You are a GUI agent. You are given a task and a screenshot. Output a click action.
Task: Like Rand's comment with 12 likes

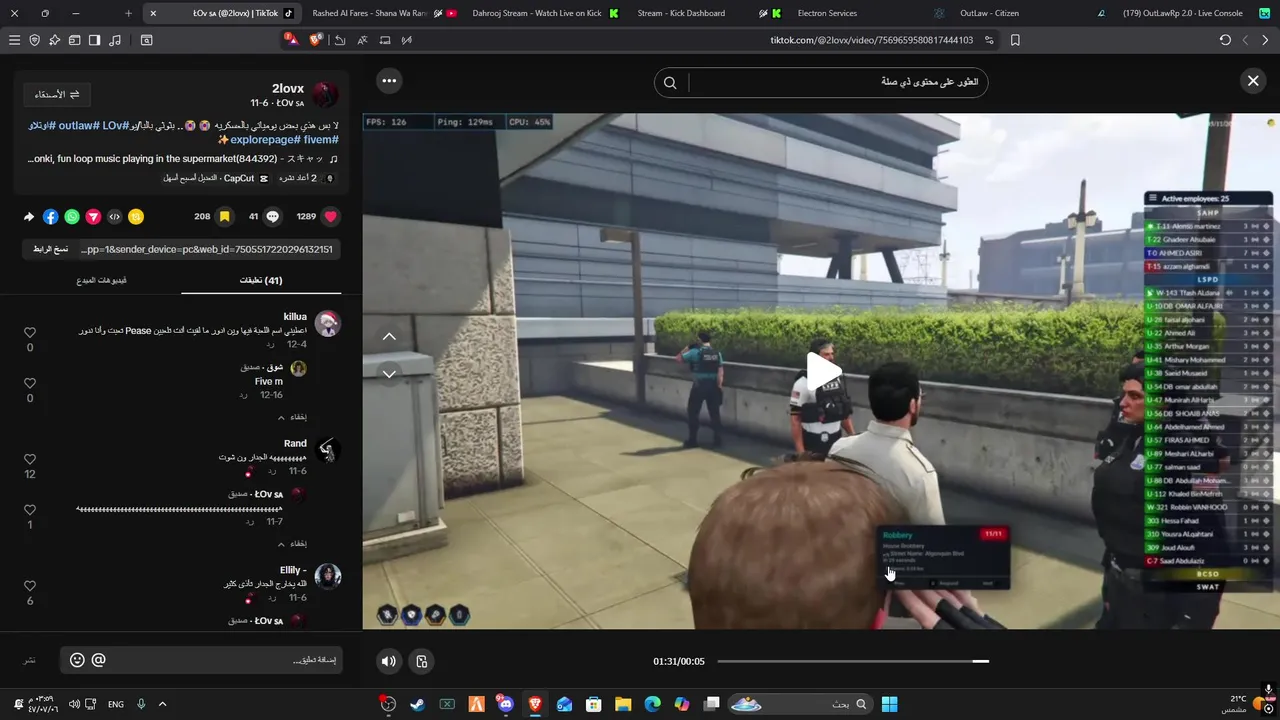[30, 459]
